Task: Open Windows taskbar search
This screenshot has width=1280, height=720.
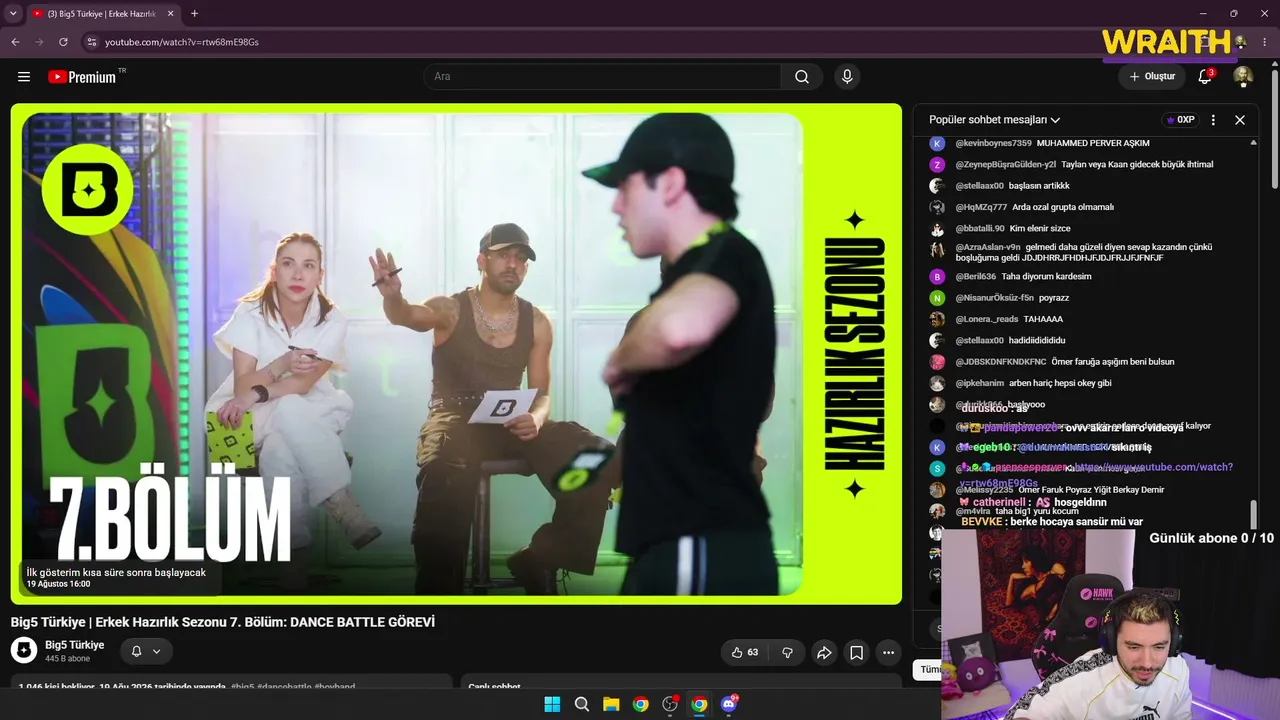Action: coord(582,704)
